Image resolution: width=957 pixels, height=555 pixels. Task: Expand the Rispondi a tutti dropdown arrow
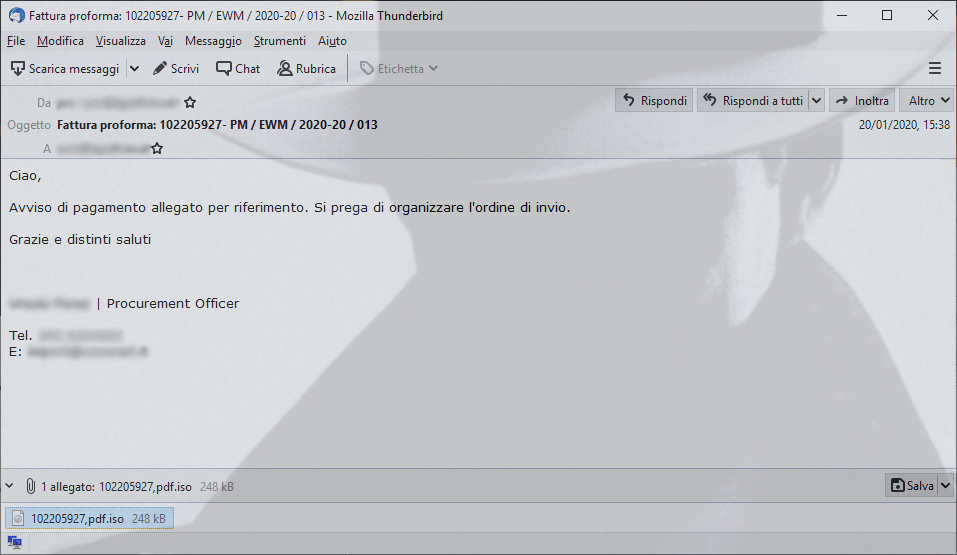(x=816, y=101)
